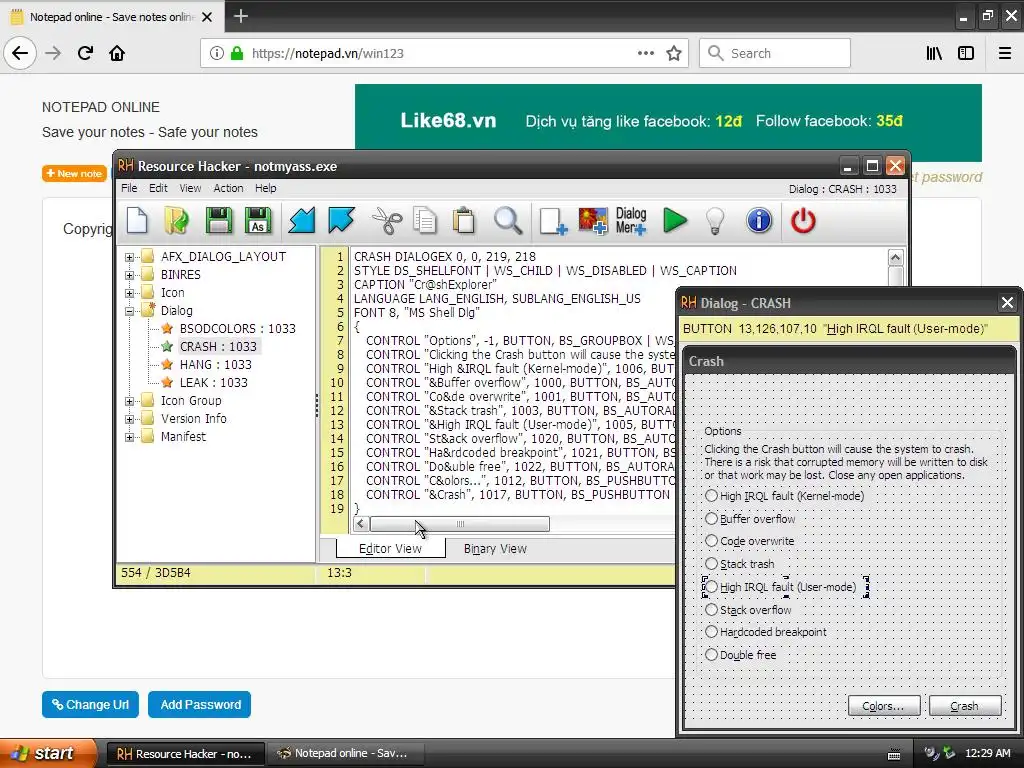The height and width of the screenshot is (768, 1024).
Task: Click the red power Exit icon
Action: (803, 221)
